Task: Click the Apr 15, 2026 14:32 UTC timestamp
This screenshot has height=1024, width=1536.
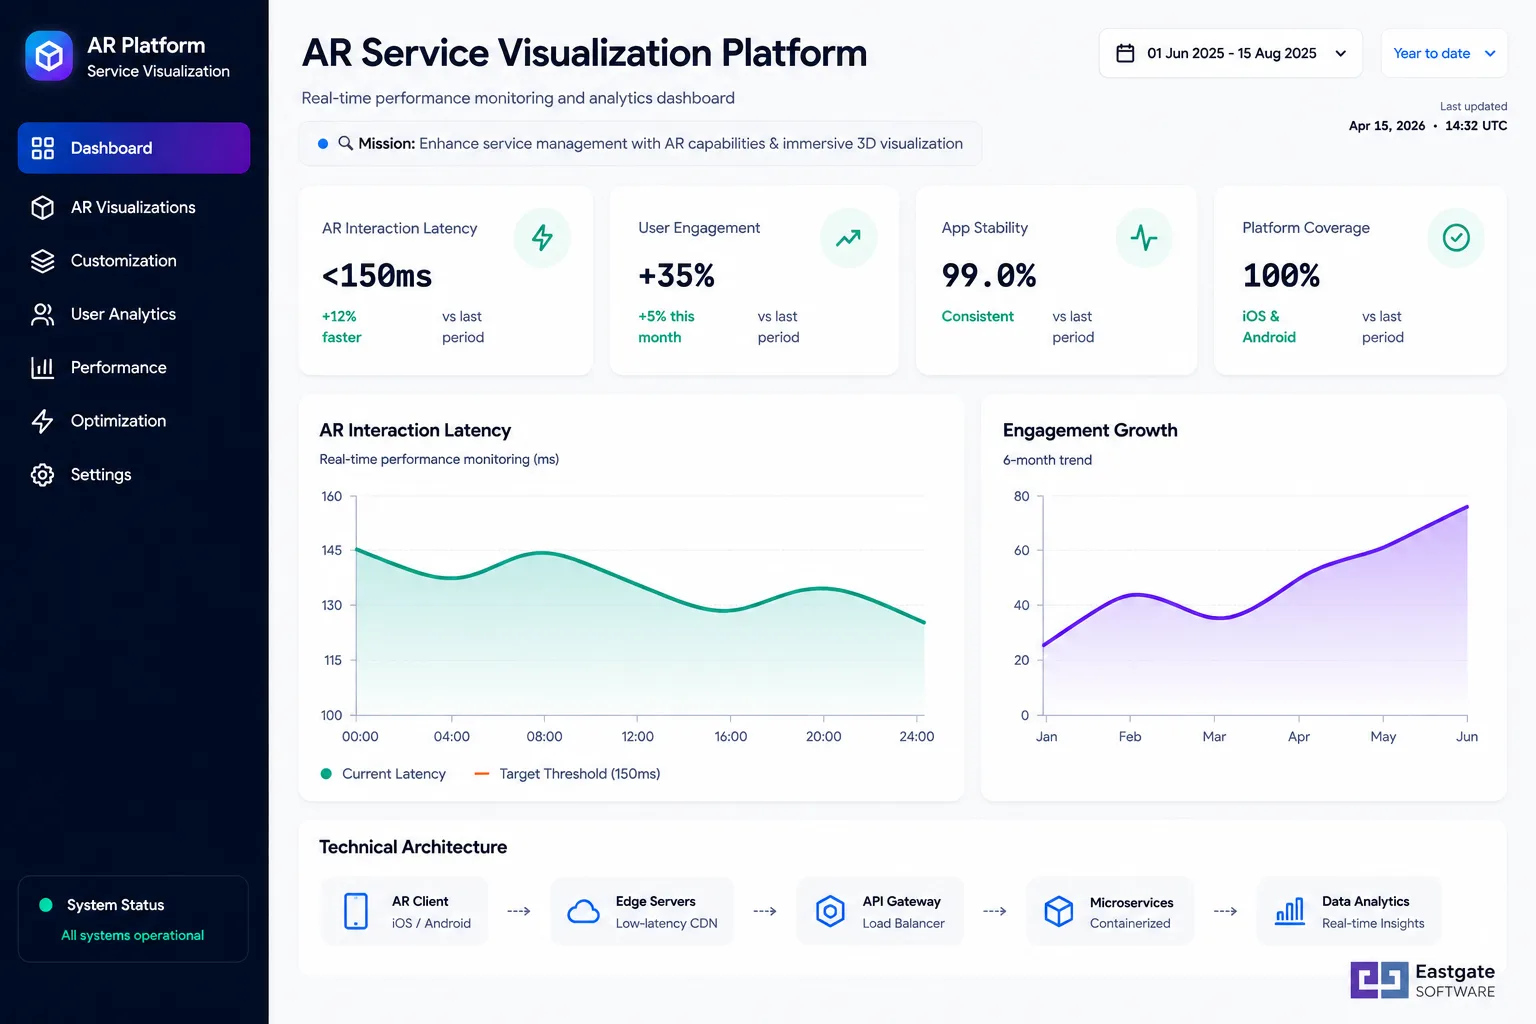Action: pos(1428,126)
